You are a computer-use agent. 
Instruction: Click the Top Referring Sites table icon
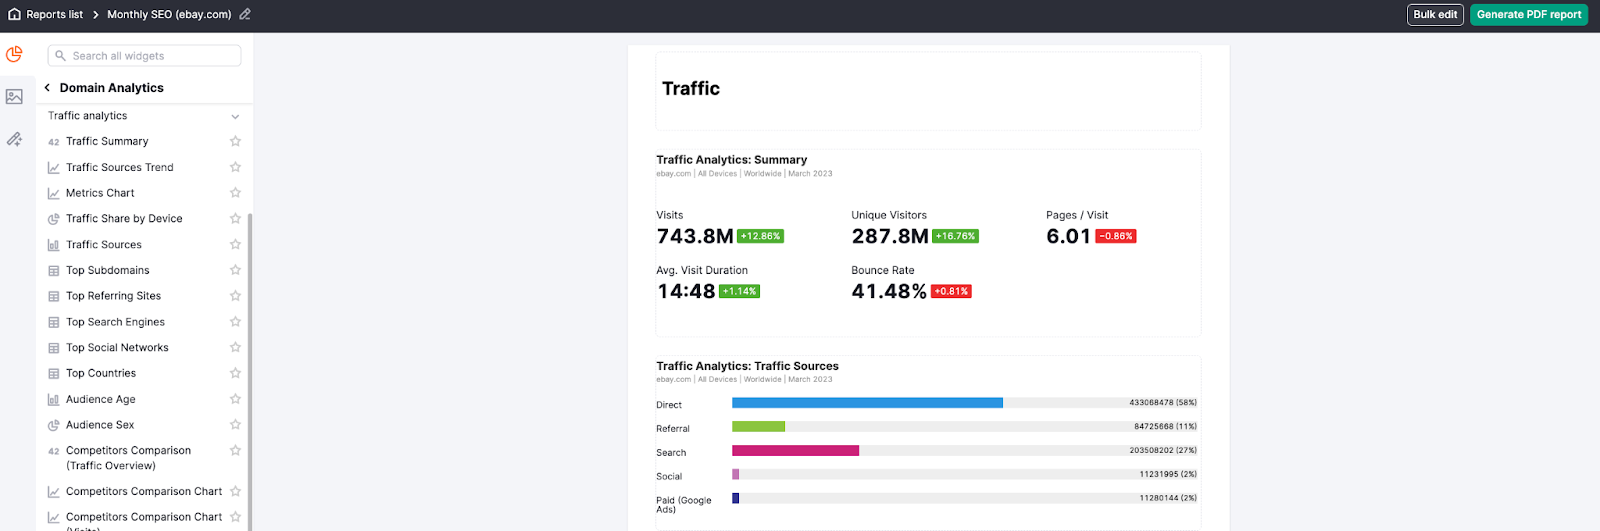[x=54, y=296]
